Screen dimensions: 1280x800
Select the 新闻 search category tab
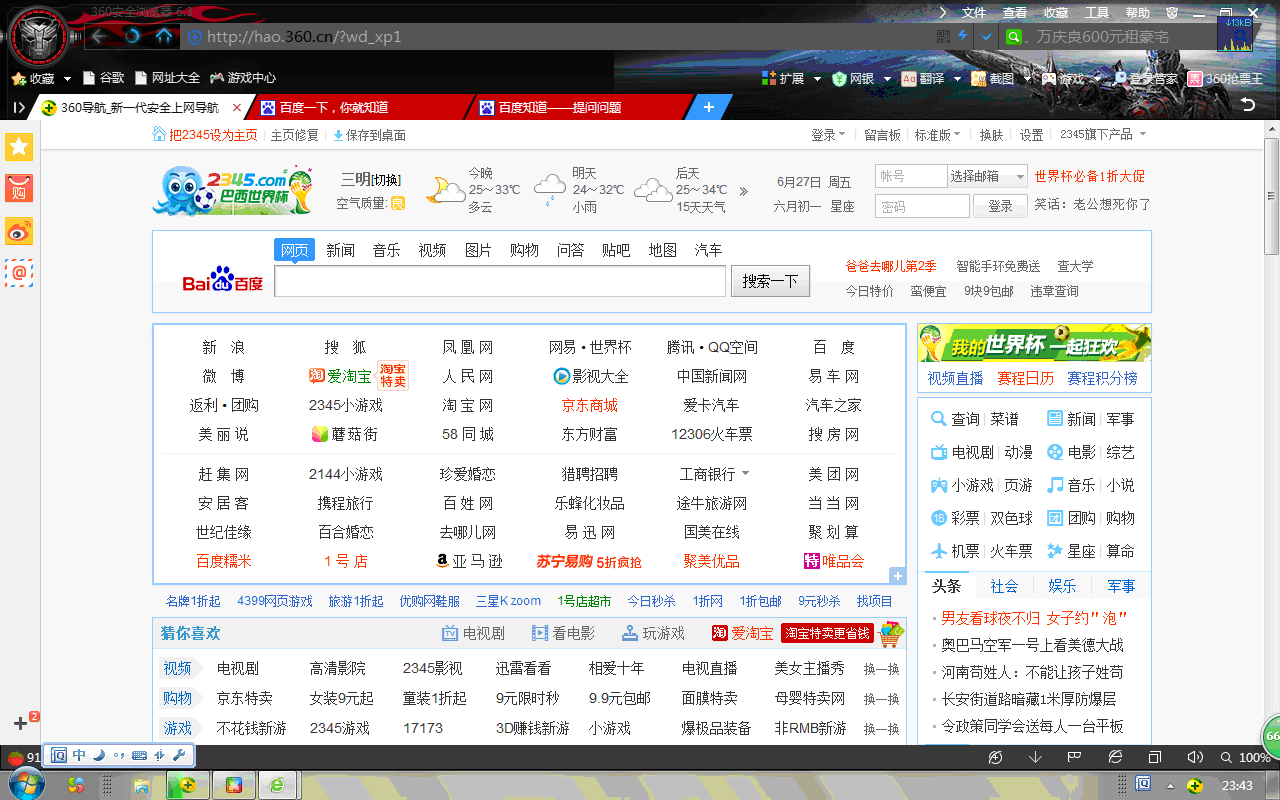point(340,250)
